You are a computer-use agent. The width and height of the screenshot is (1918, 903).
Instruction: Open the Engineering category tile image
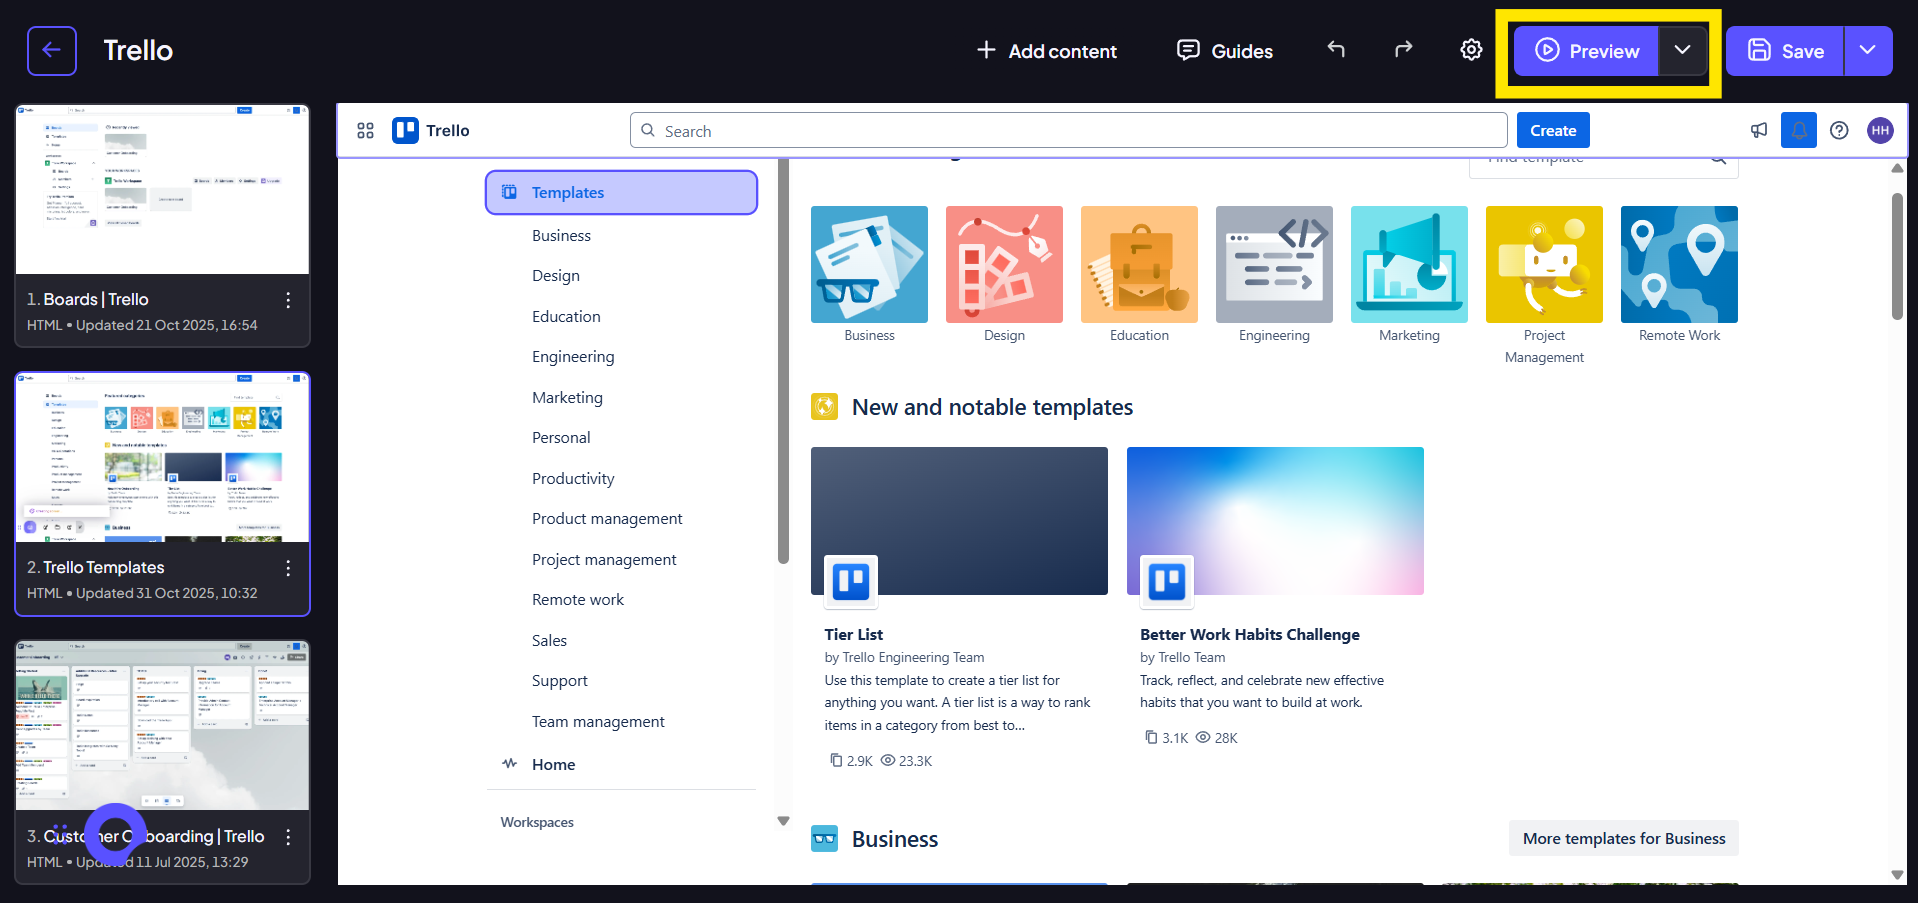[1274, 264]
